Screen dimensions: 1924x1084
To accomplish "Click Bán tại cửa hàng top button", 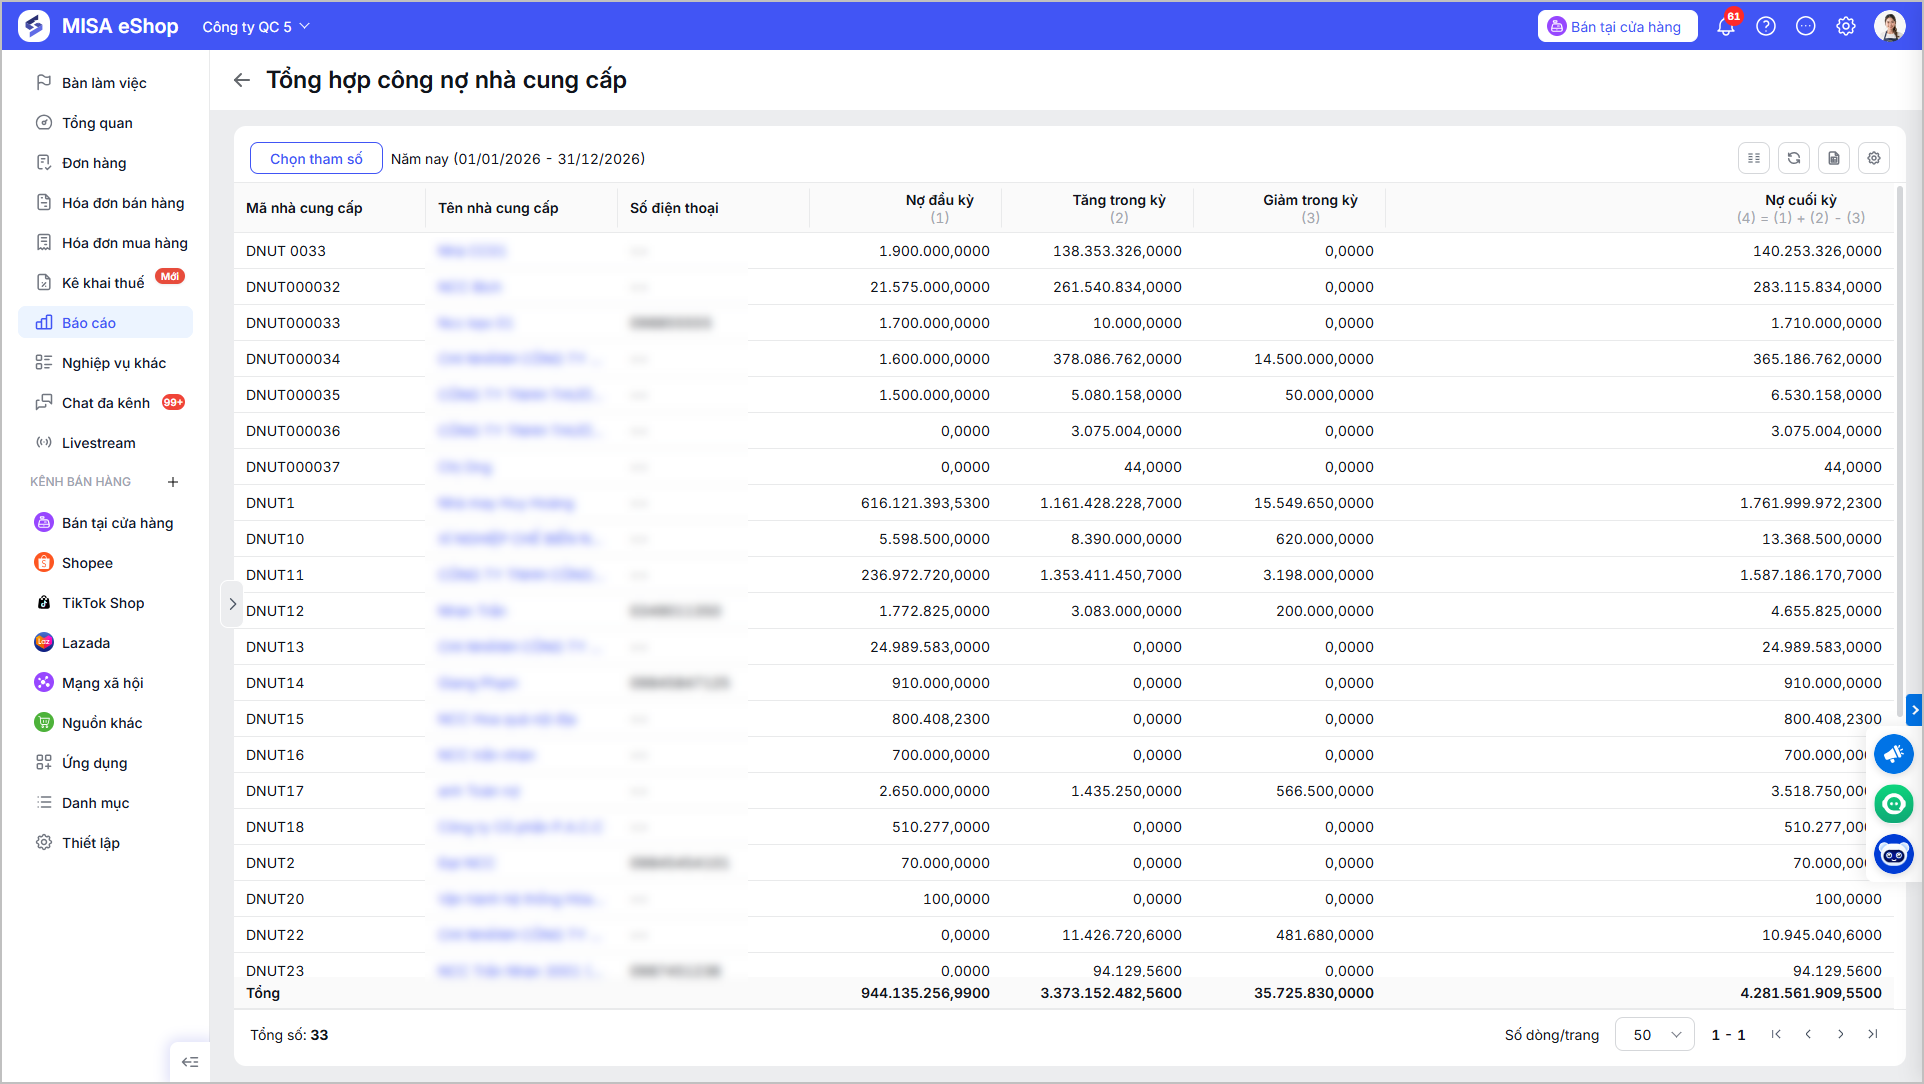I will (1617, 27).
